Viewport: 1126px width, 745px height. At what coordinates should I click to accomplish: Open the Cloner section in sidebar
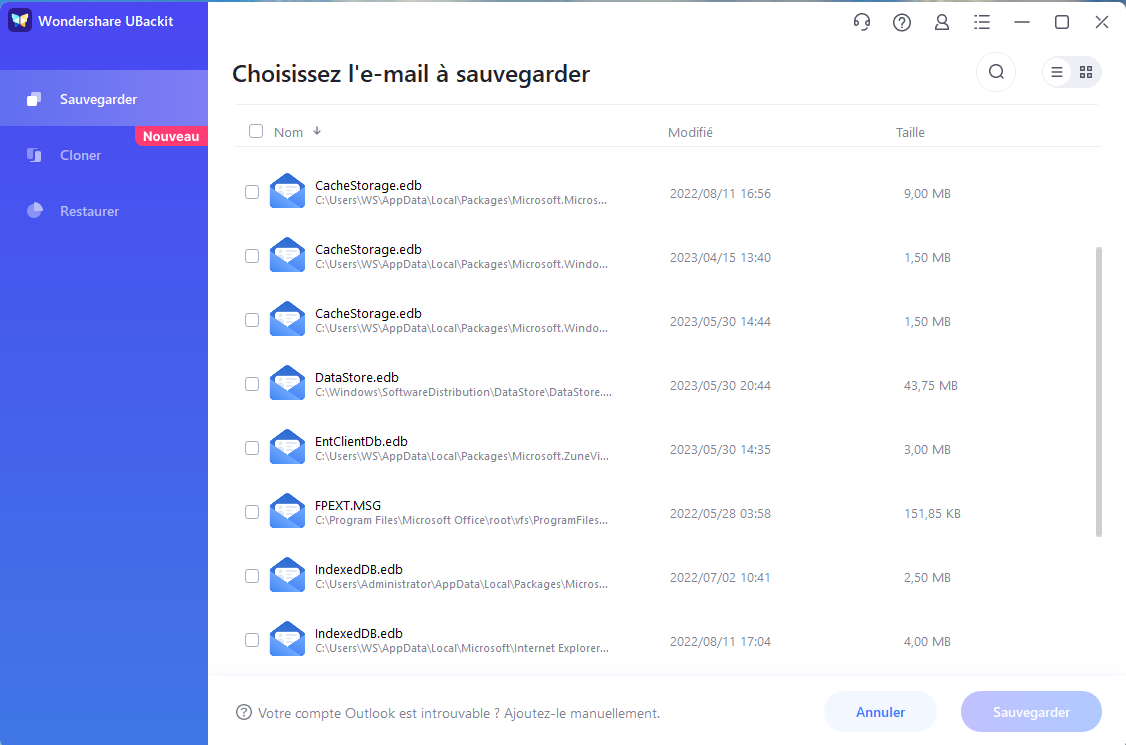tap(104, 154)
